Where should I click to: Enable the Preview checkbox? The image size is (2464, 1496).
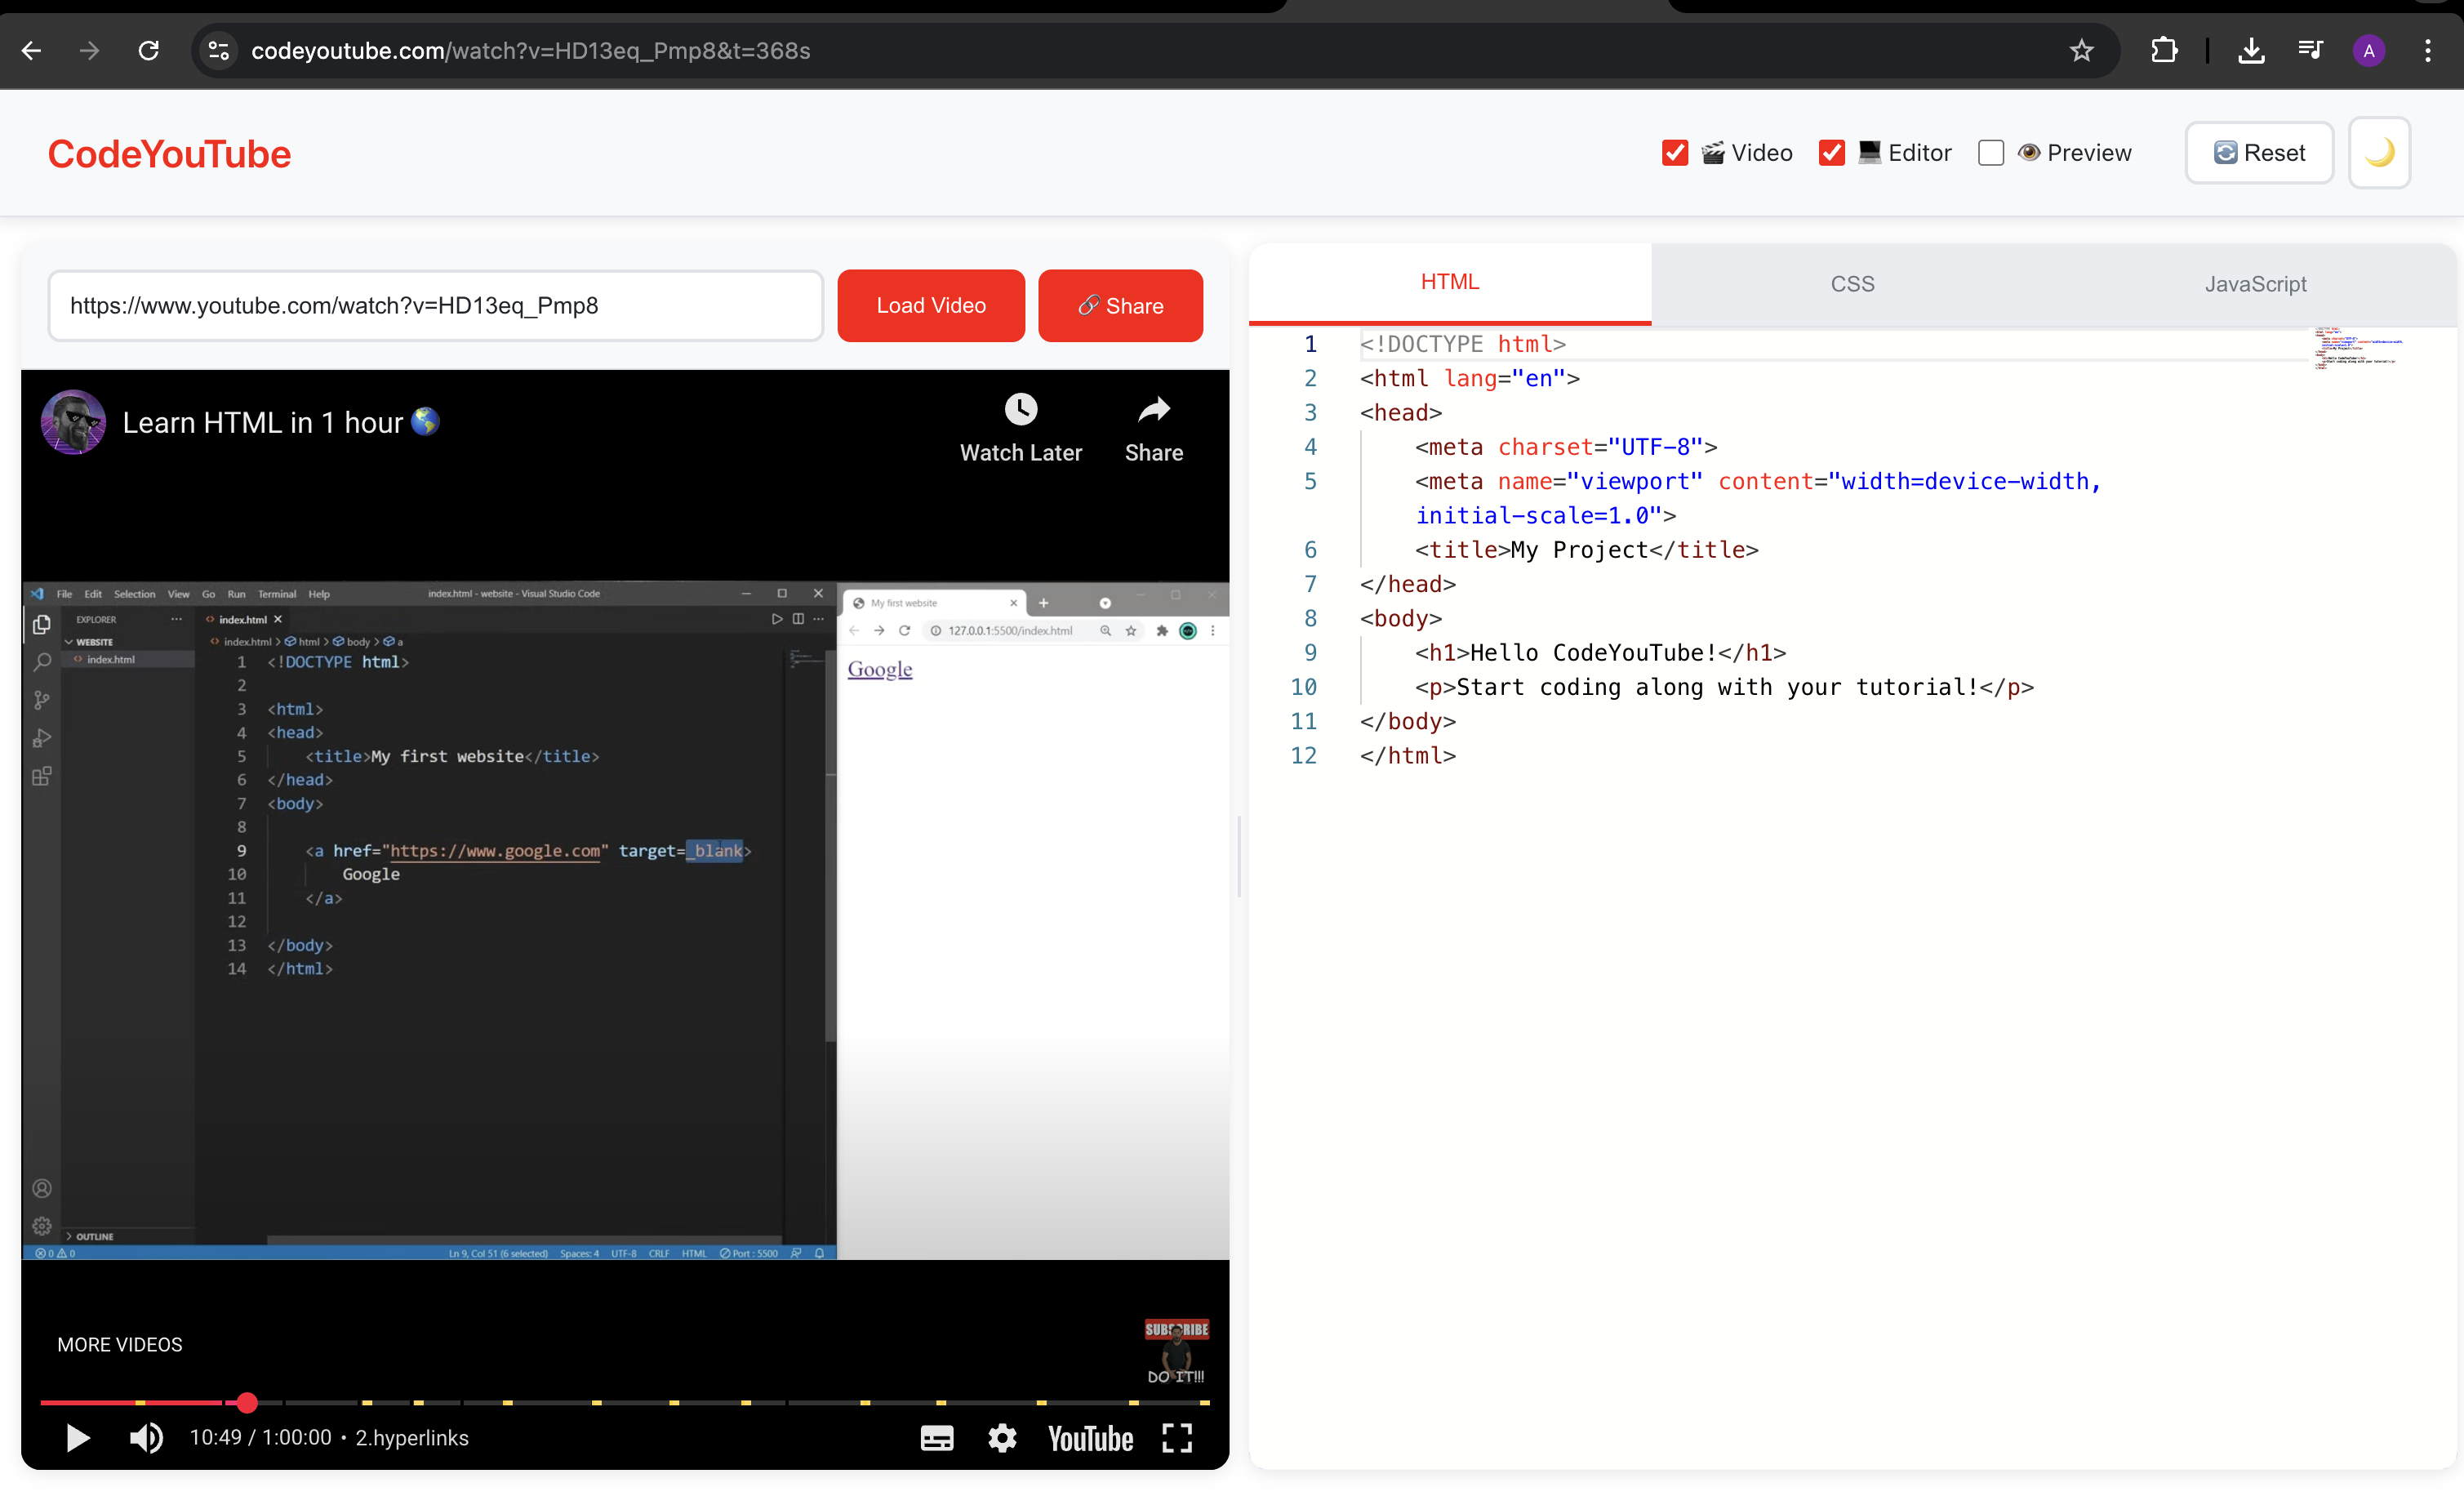(1990, 153)
